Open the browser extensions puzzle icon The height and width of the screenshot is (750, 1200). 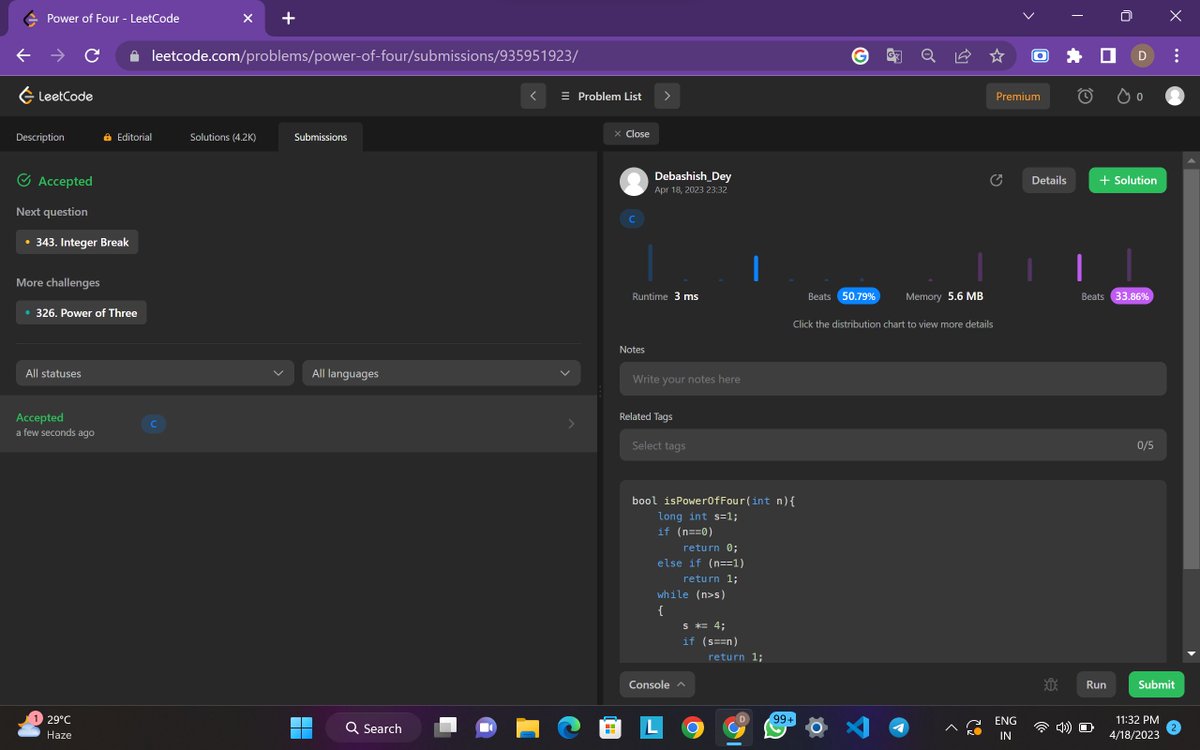click(x=1074, y=57)
